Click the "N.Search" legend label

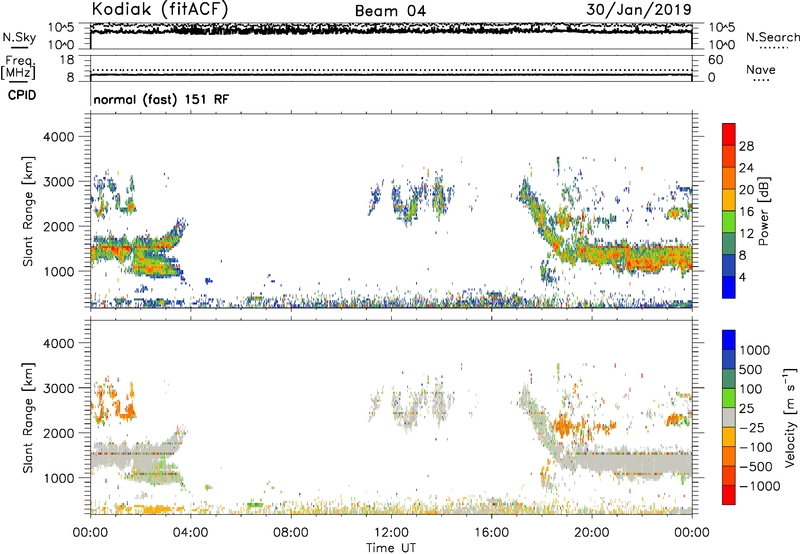click(772, 37)
